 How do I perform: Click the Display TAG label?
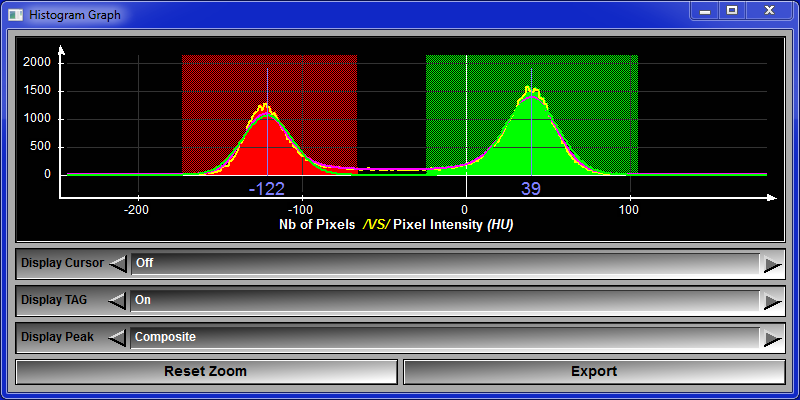(54, 300)
